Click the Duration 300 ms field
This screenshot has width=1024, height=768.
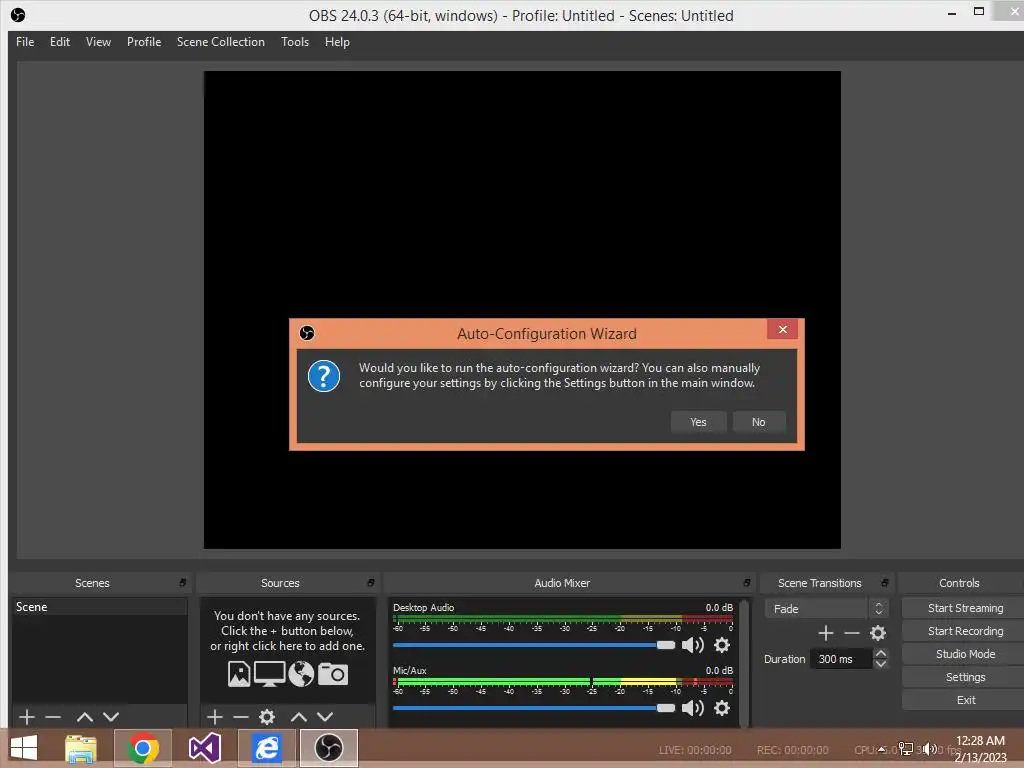click(841, 659)
